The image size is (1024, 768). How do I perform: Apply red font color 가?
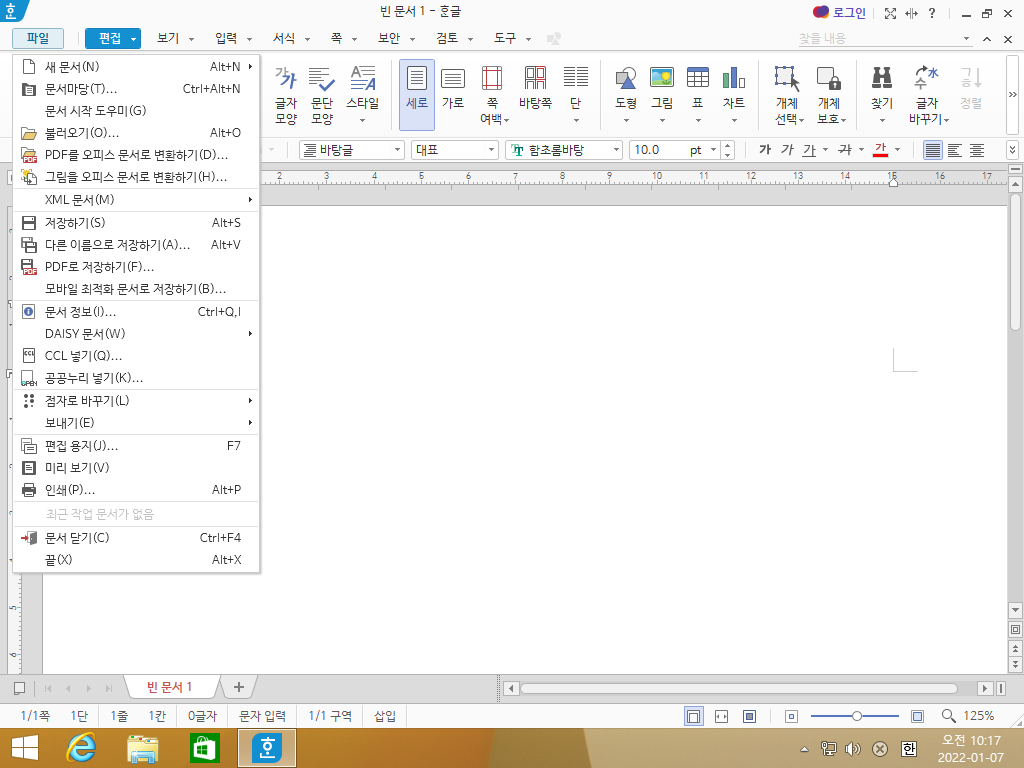click(x=880, y=150)
